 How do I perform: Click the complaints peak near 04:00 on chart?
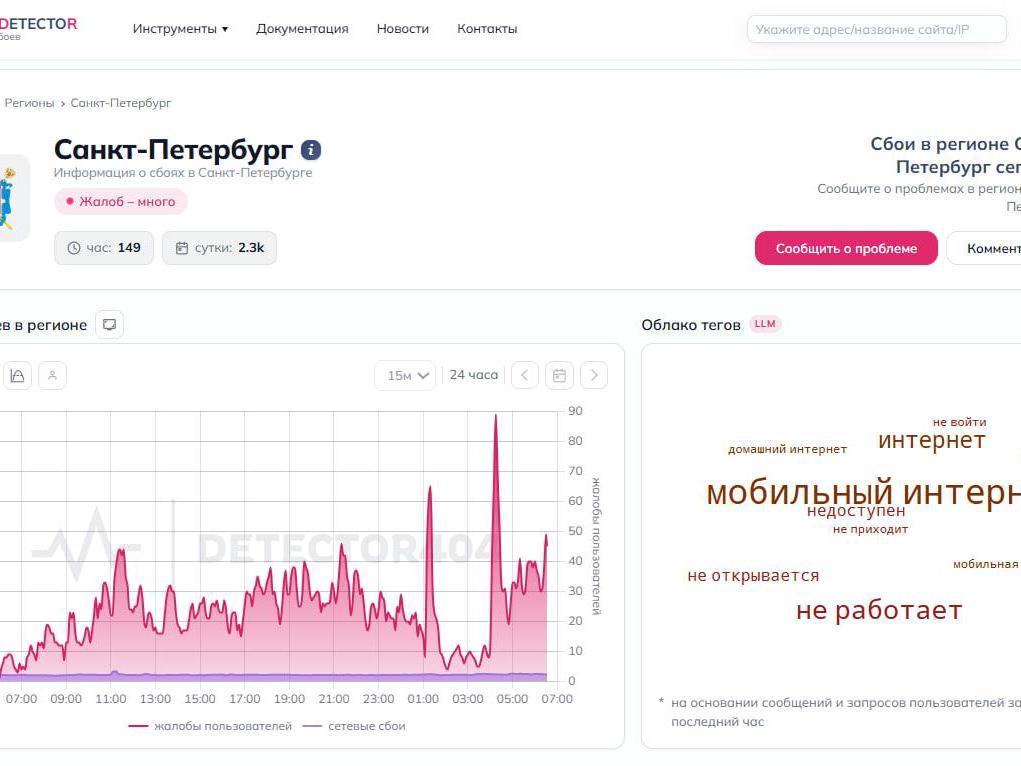[496, 416]
